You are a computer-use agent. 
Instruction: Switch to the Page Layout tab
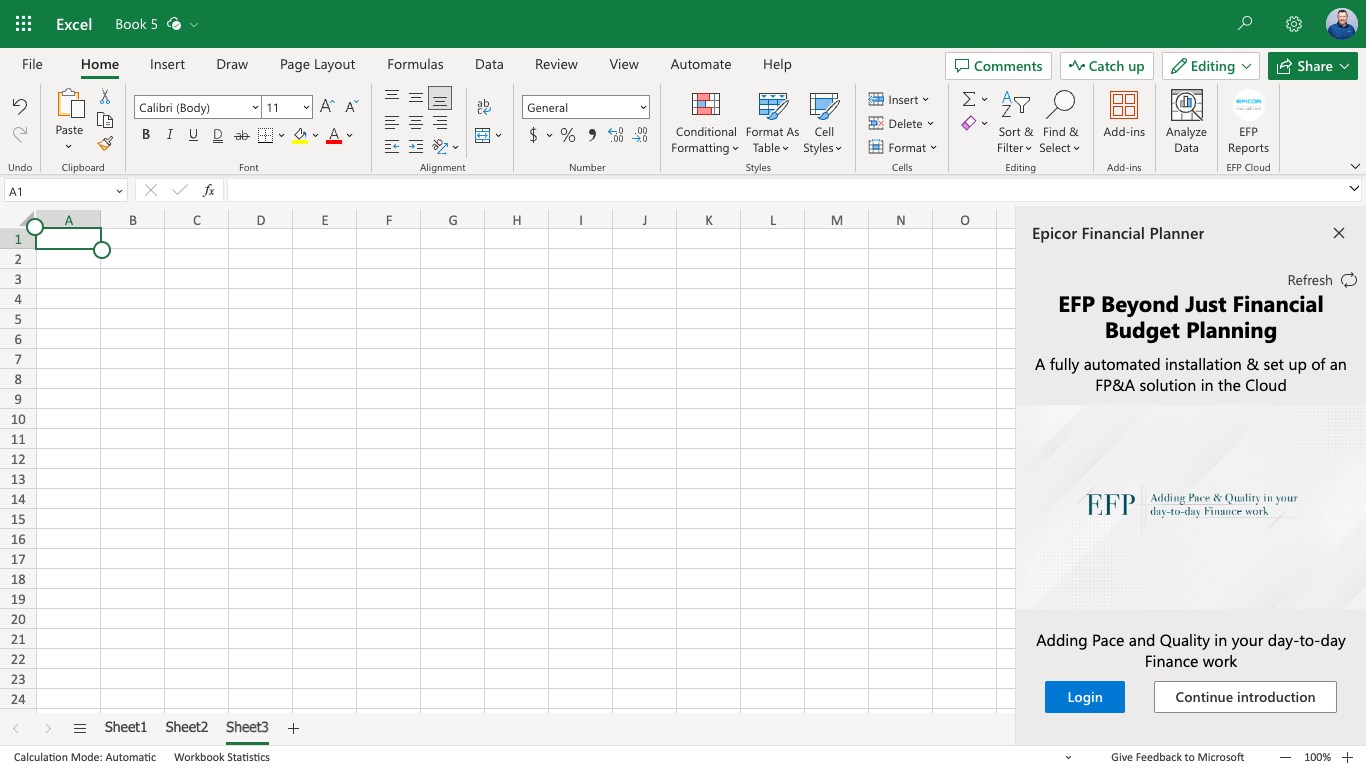click(317, 64)
